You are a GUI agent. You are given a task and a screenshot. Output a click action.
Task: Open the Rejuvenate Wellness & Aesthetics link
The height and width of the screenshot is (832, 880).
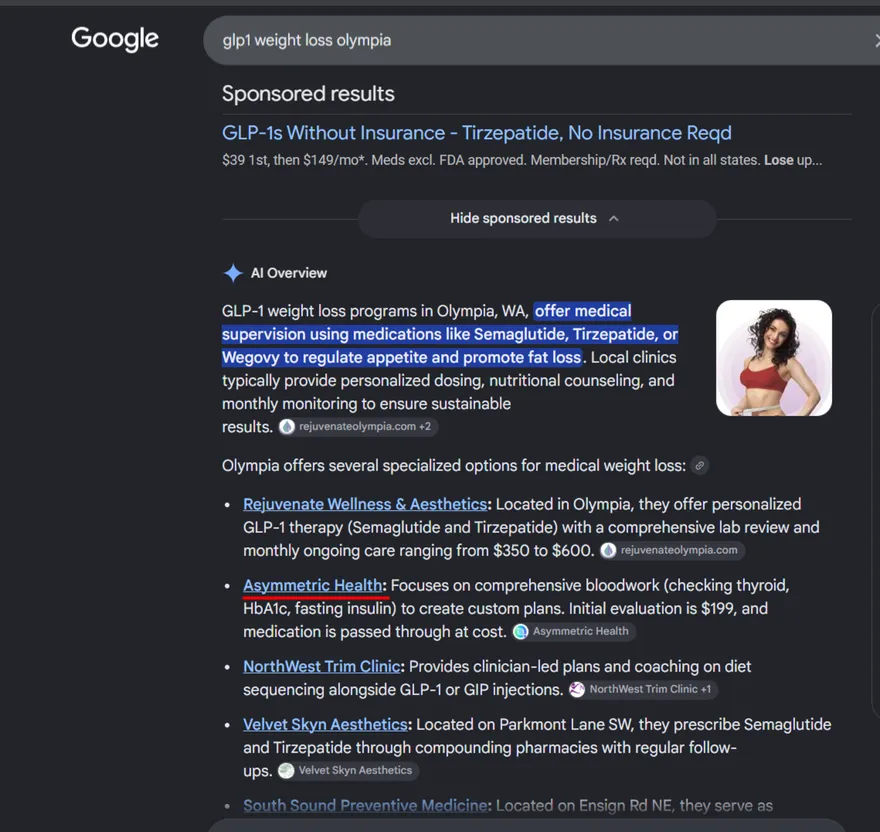[365, 504]
